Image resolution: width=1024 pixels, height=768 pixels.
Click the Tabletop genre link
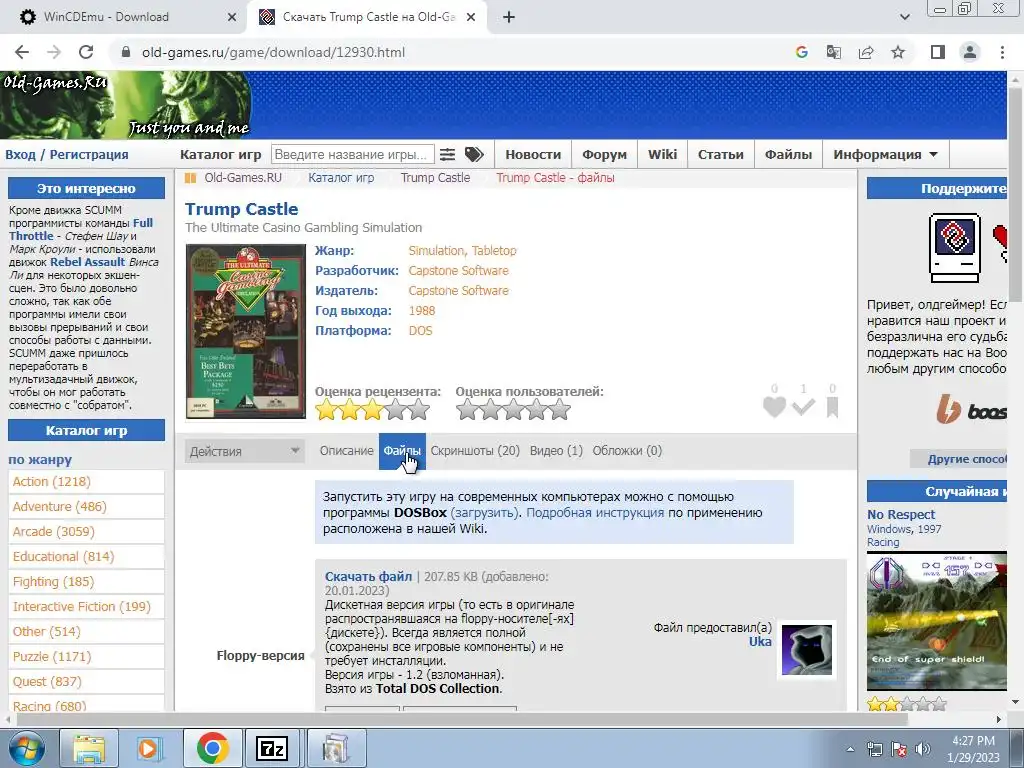[494, 251]
